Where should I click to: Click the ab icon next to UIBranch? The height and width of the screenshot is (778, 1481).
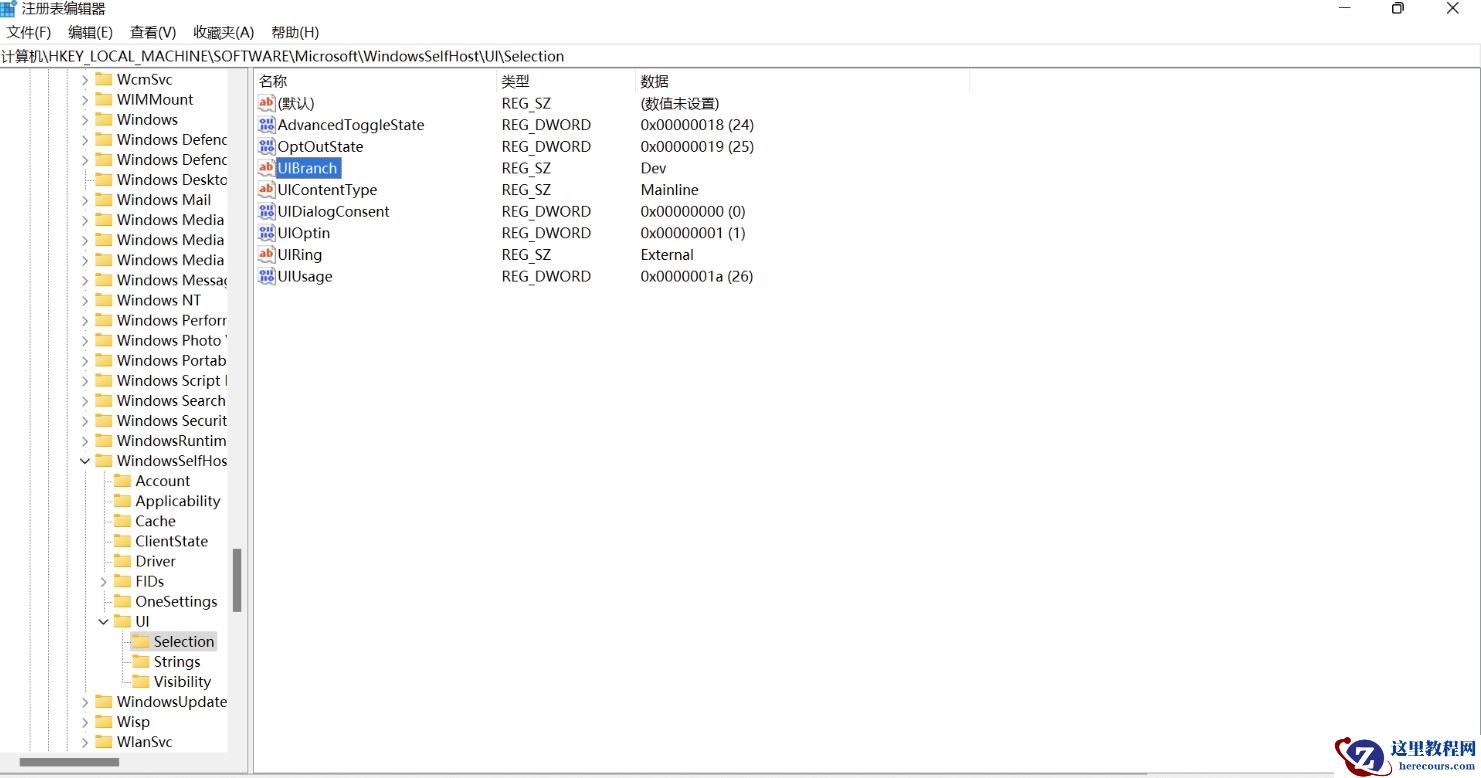point(266,168)
